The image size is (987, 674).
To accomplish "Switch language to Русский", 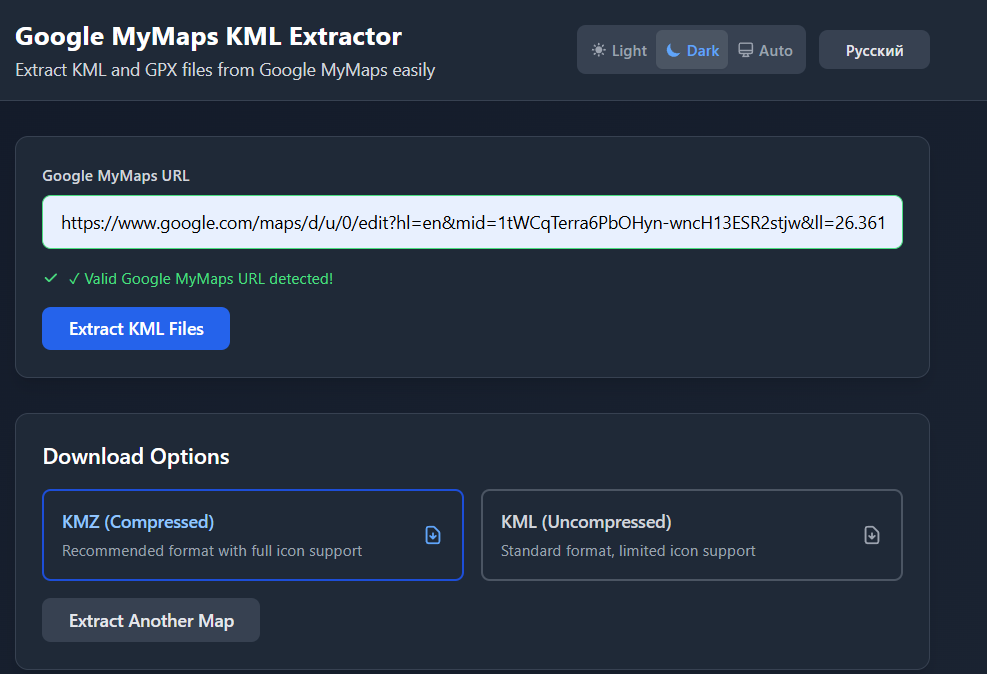I will point(874,50).
